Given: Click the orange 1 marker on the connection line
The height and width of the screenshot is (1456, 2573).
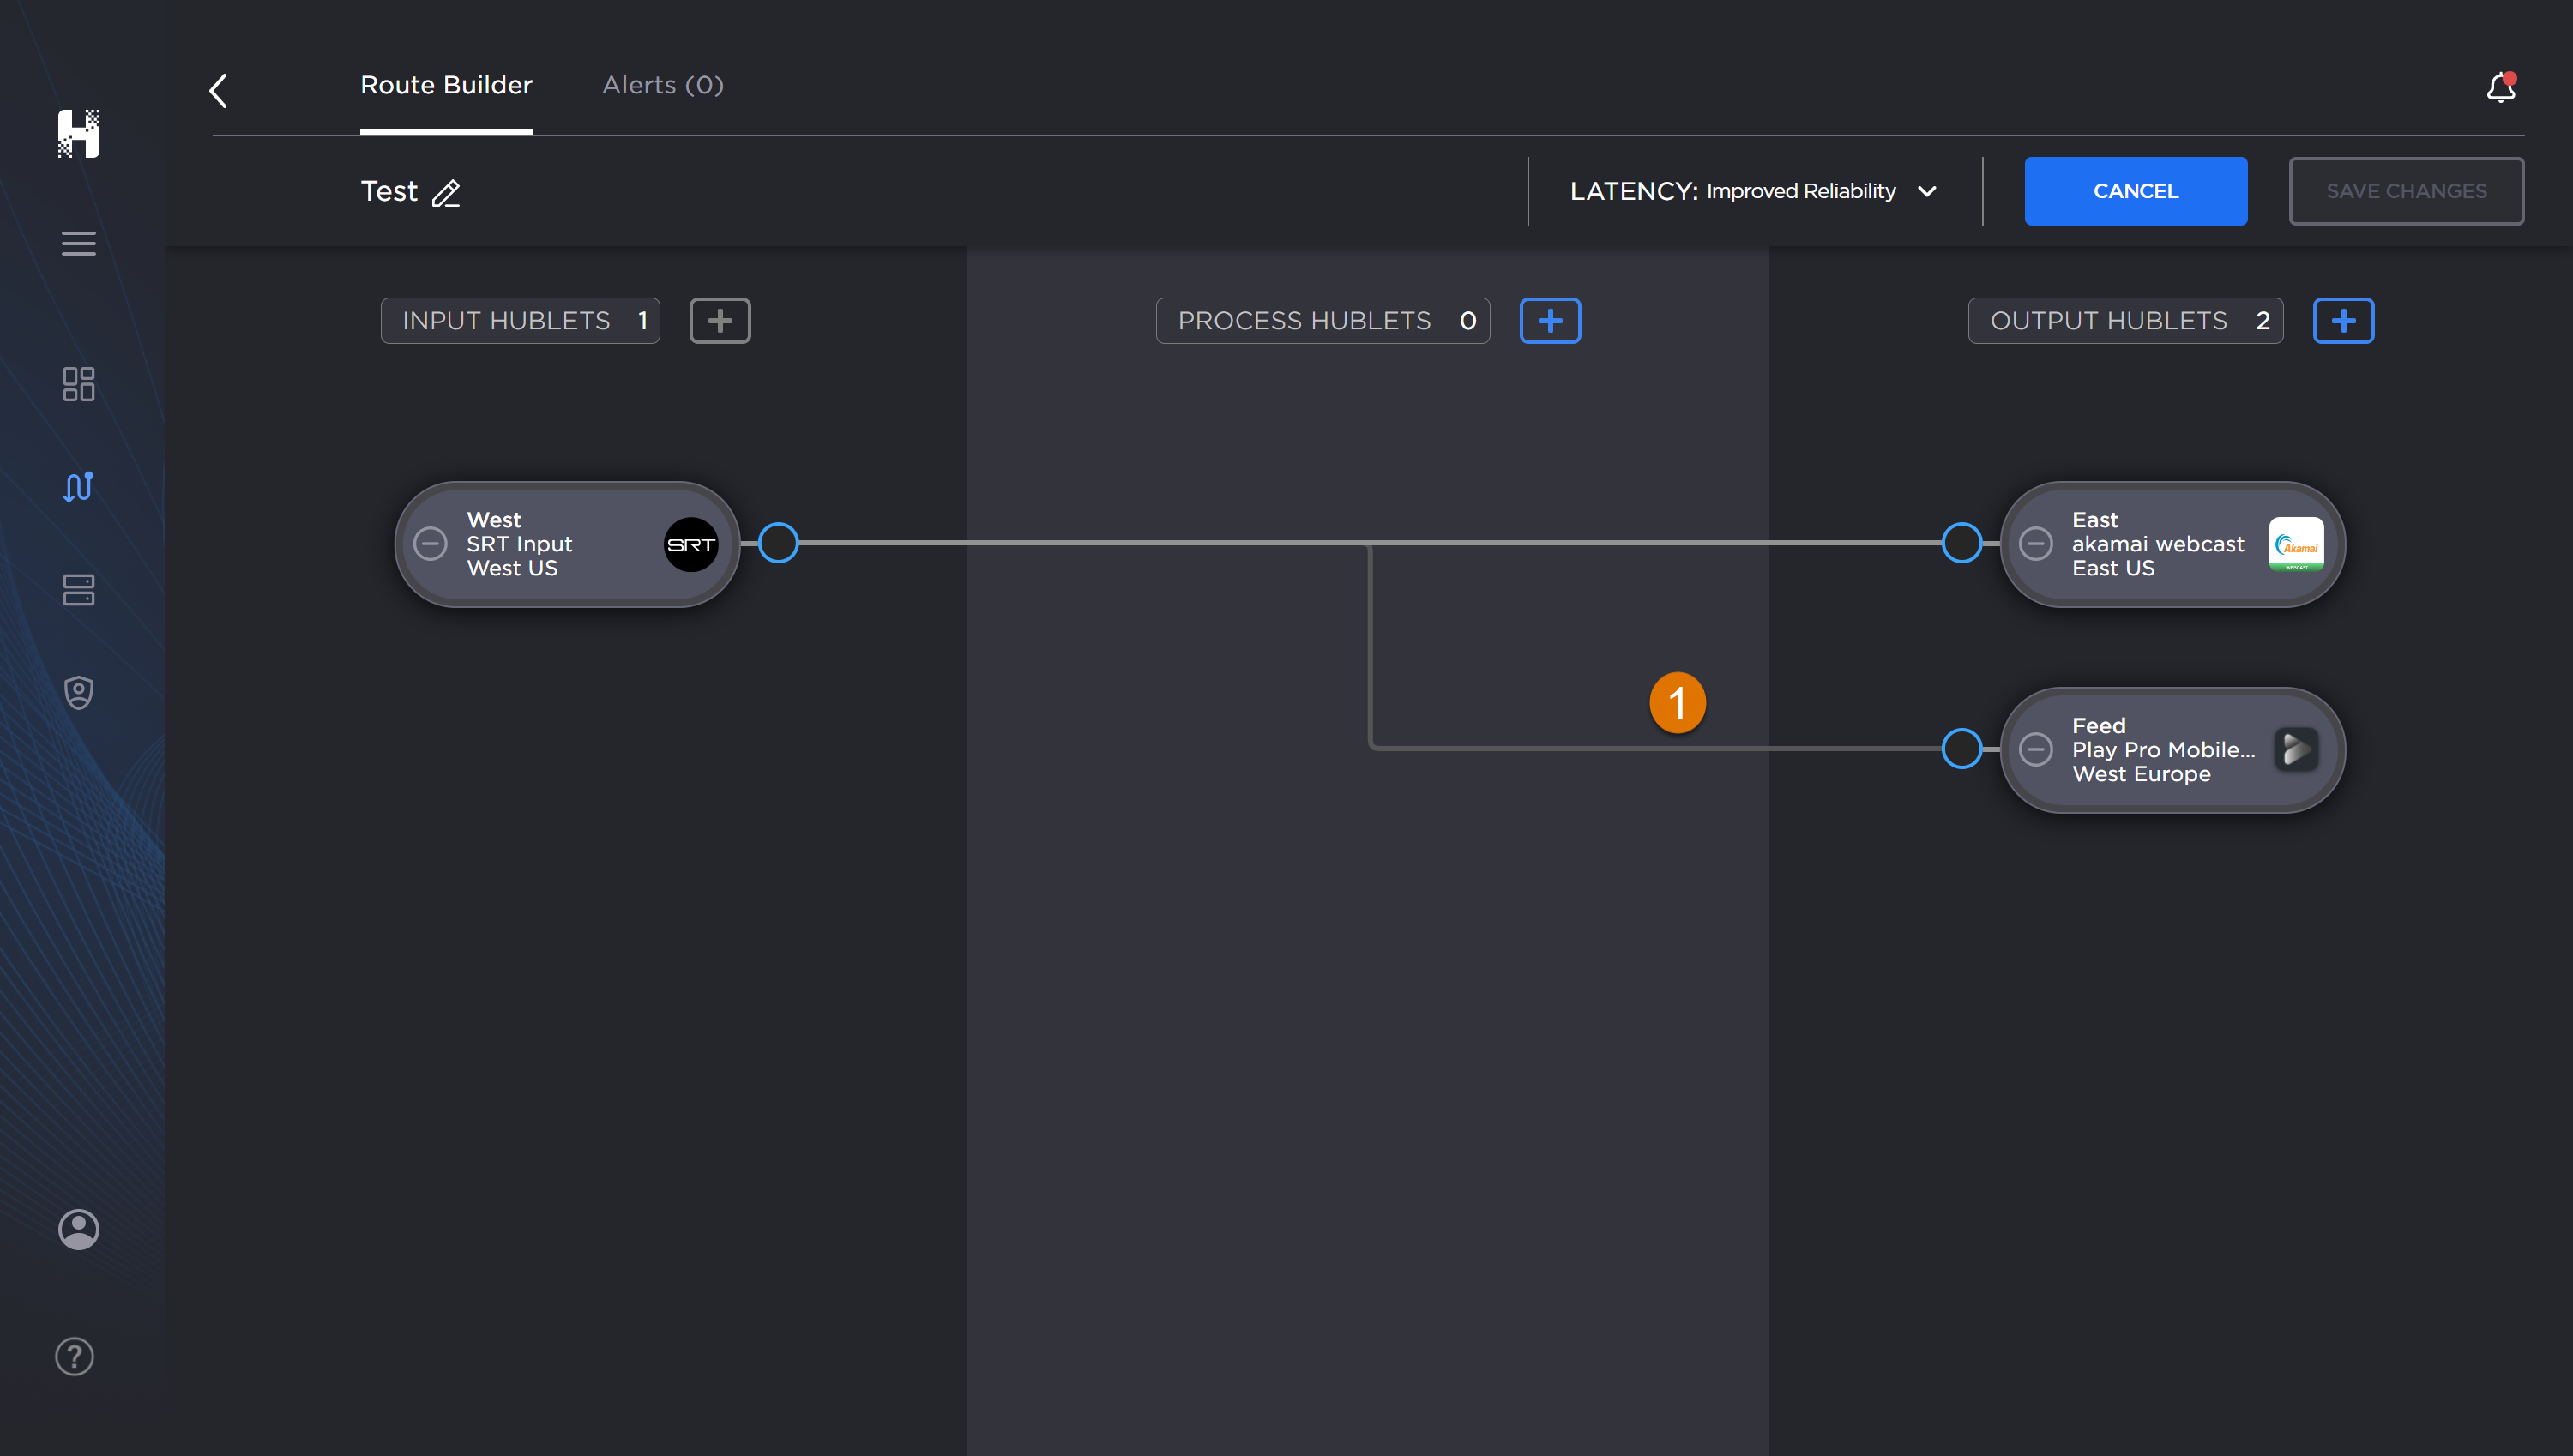Looking at the screenshot, I should coord(1677,702).
